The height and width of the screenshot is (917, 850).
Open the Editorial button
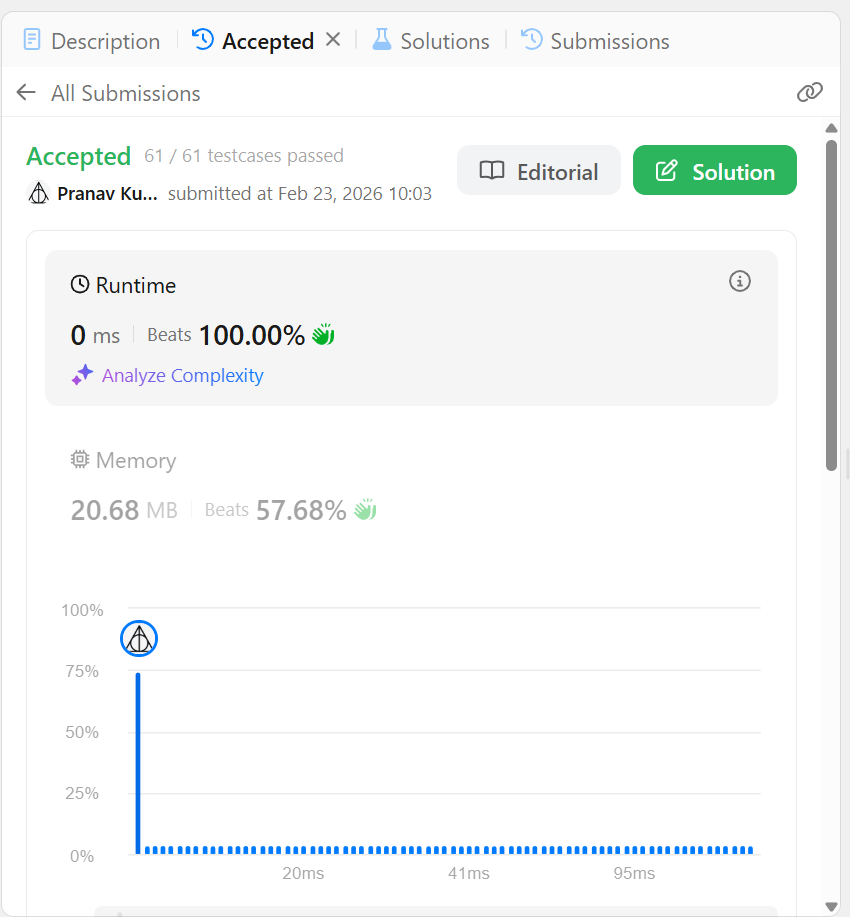click(538, 170)
